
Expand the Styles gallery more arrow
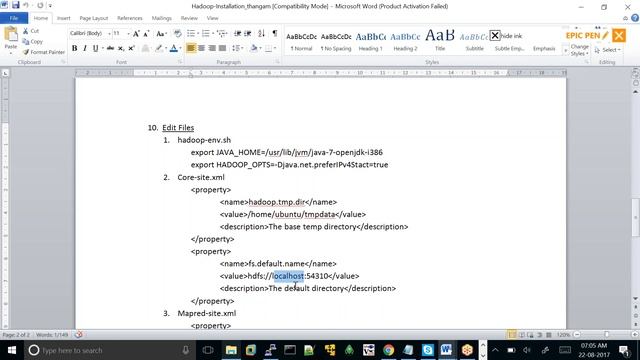(565, 51)
